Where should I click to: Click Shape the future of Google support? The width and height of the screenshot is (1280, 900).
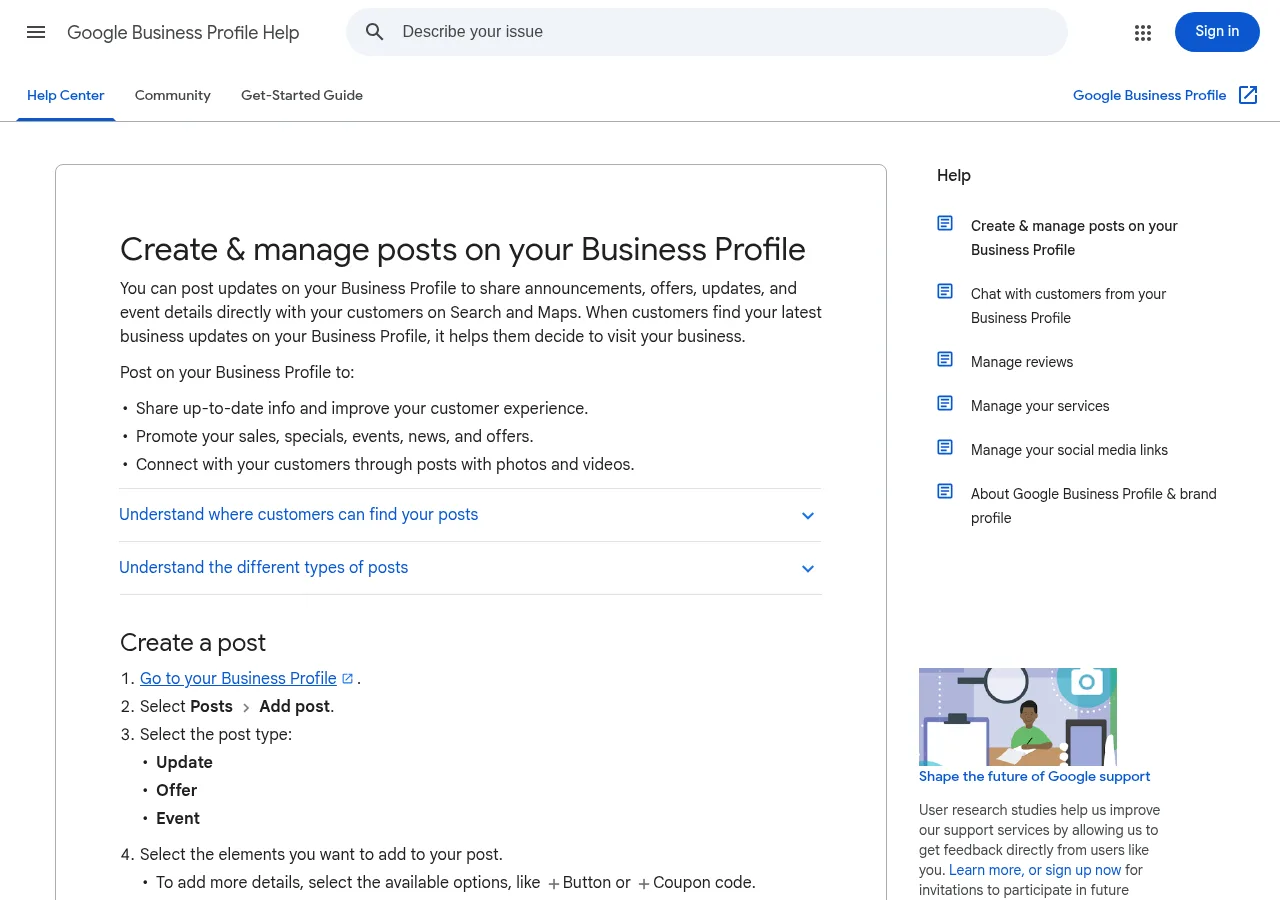point(1034,776)
